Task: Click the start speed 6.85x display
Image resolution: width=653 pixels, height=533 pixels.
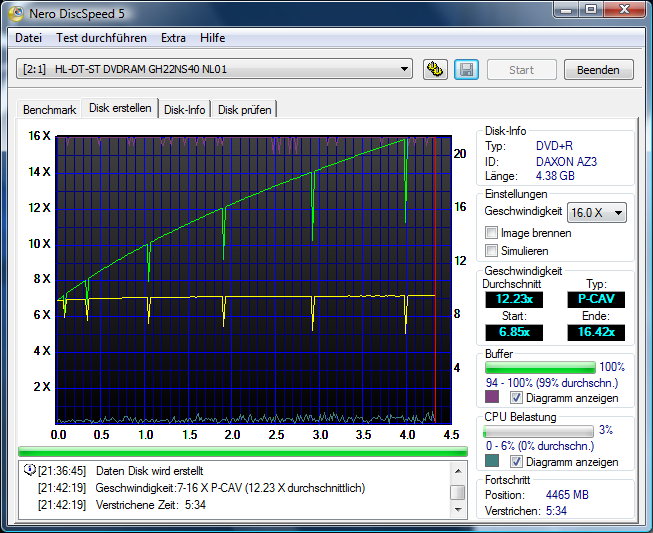Action: (514, 332)
